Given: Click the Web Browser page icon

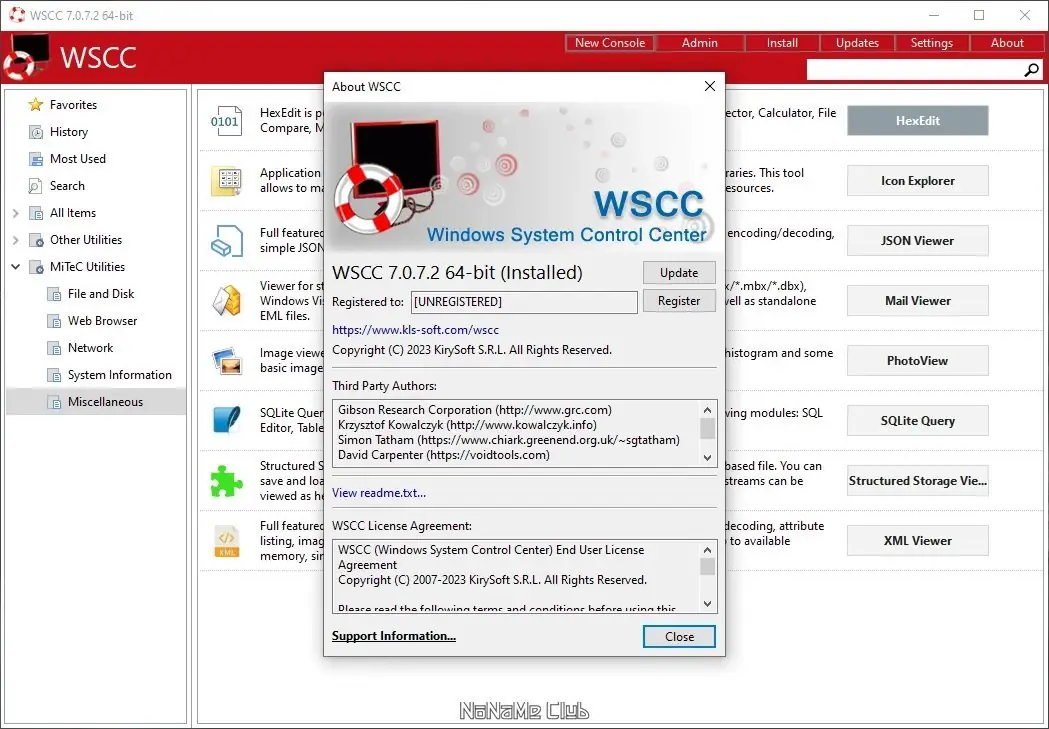Looking at the screenshot, I should coord(54,321).
